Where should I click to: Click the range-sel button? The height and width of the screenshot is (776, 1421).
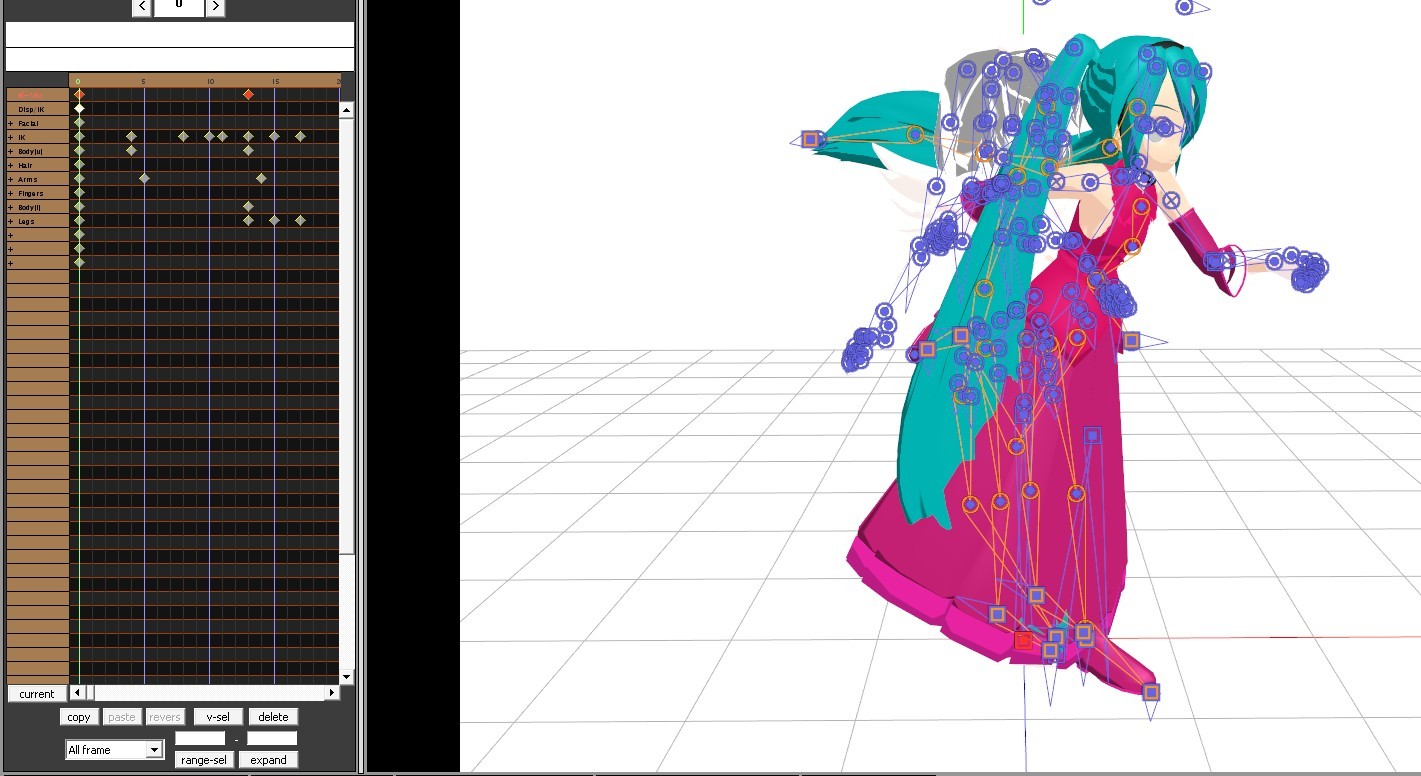(204, 760)
